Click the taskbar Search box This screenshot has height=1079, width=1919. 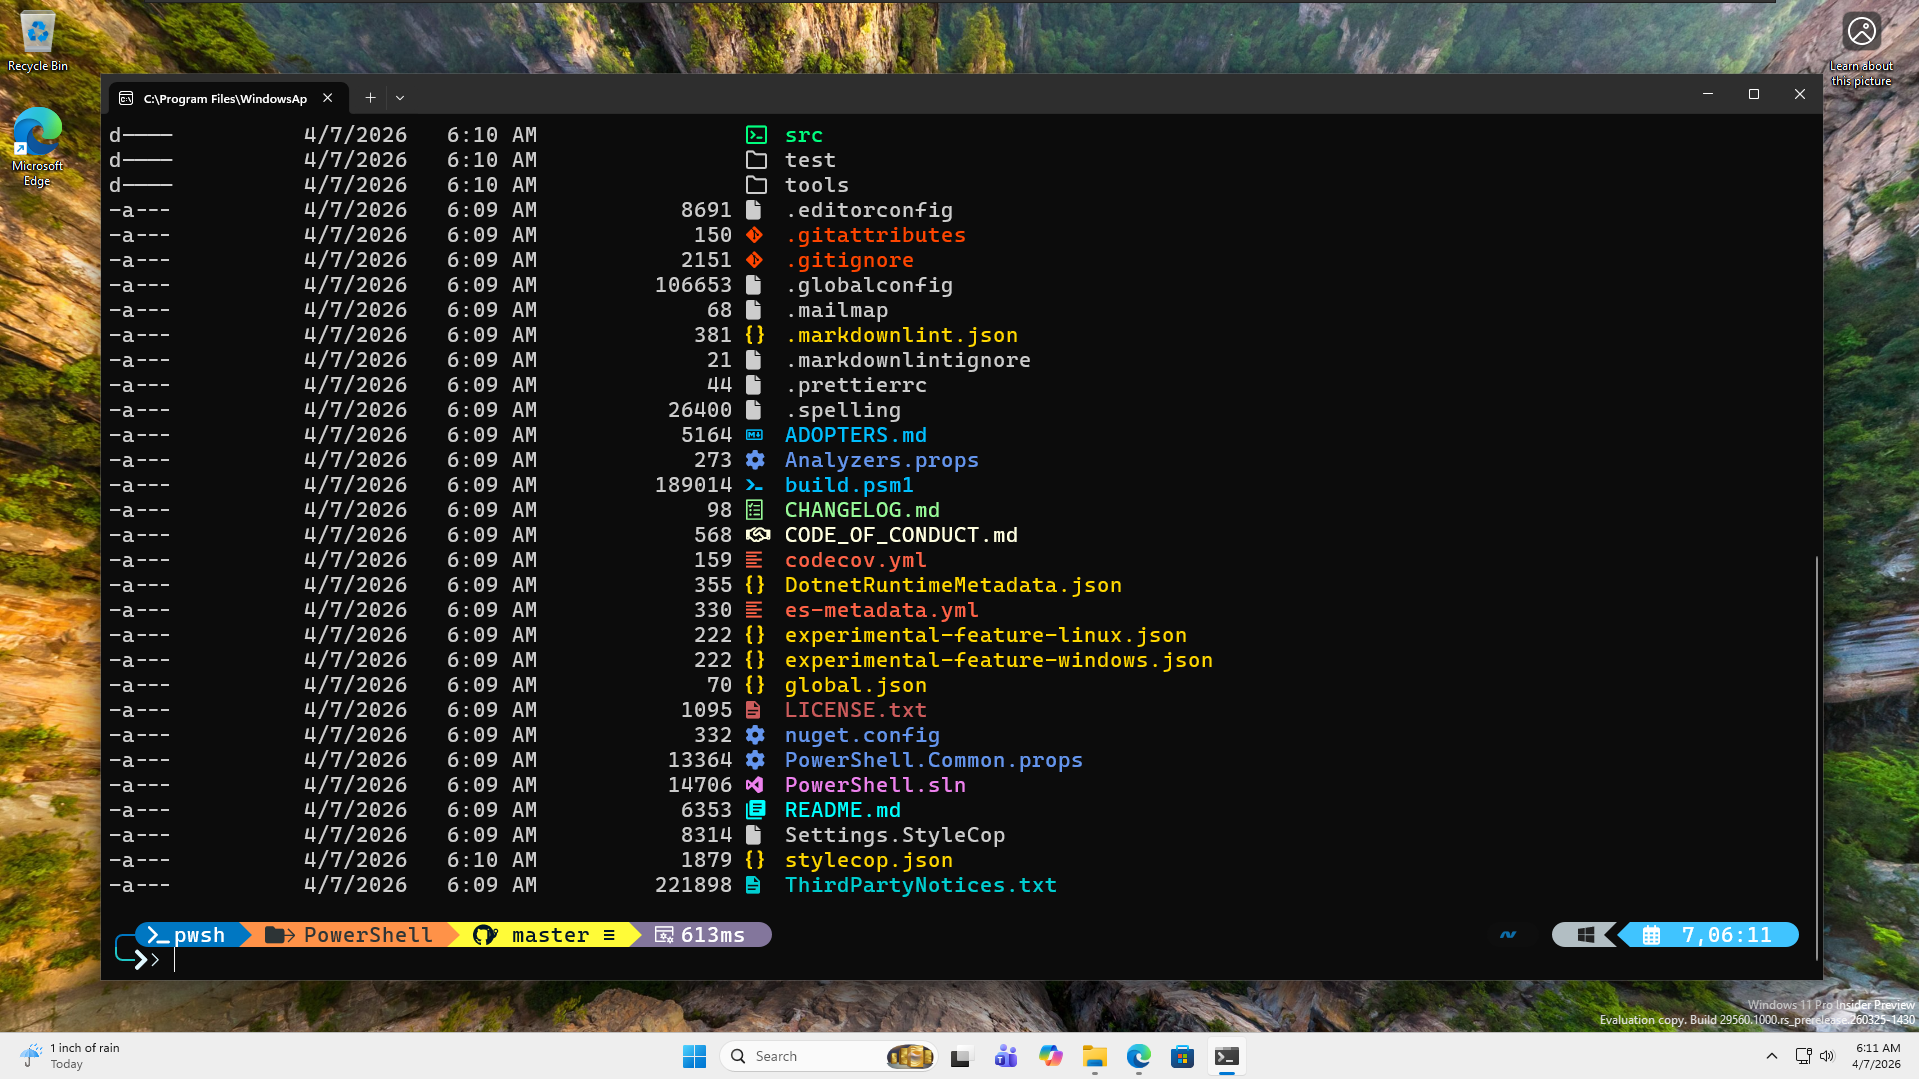pyautogui.click(x=828, y=1056)
